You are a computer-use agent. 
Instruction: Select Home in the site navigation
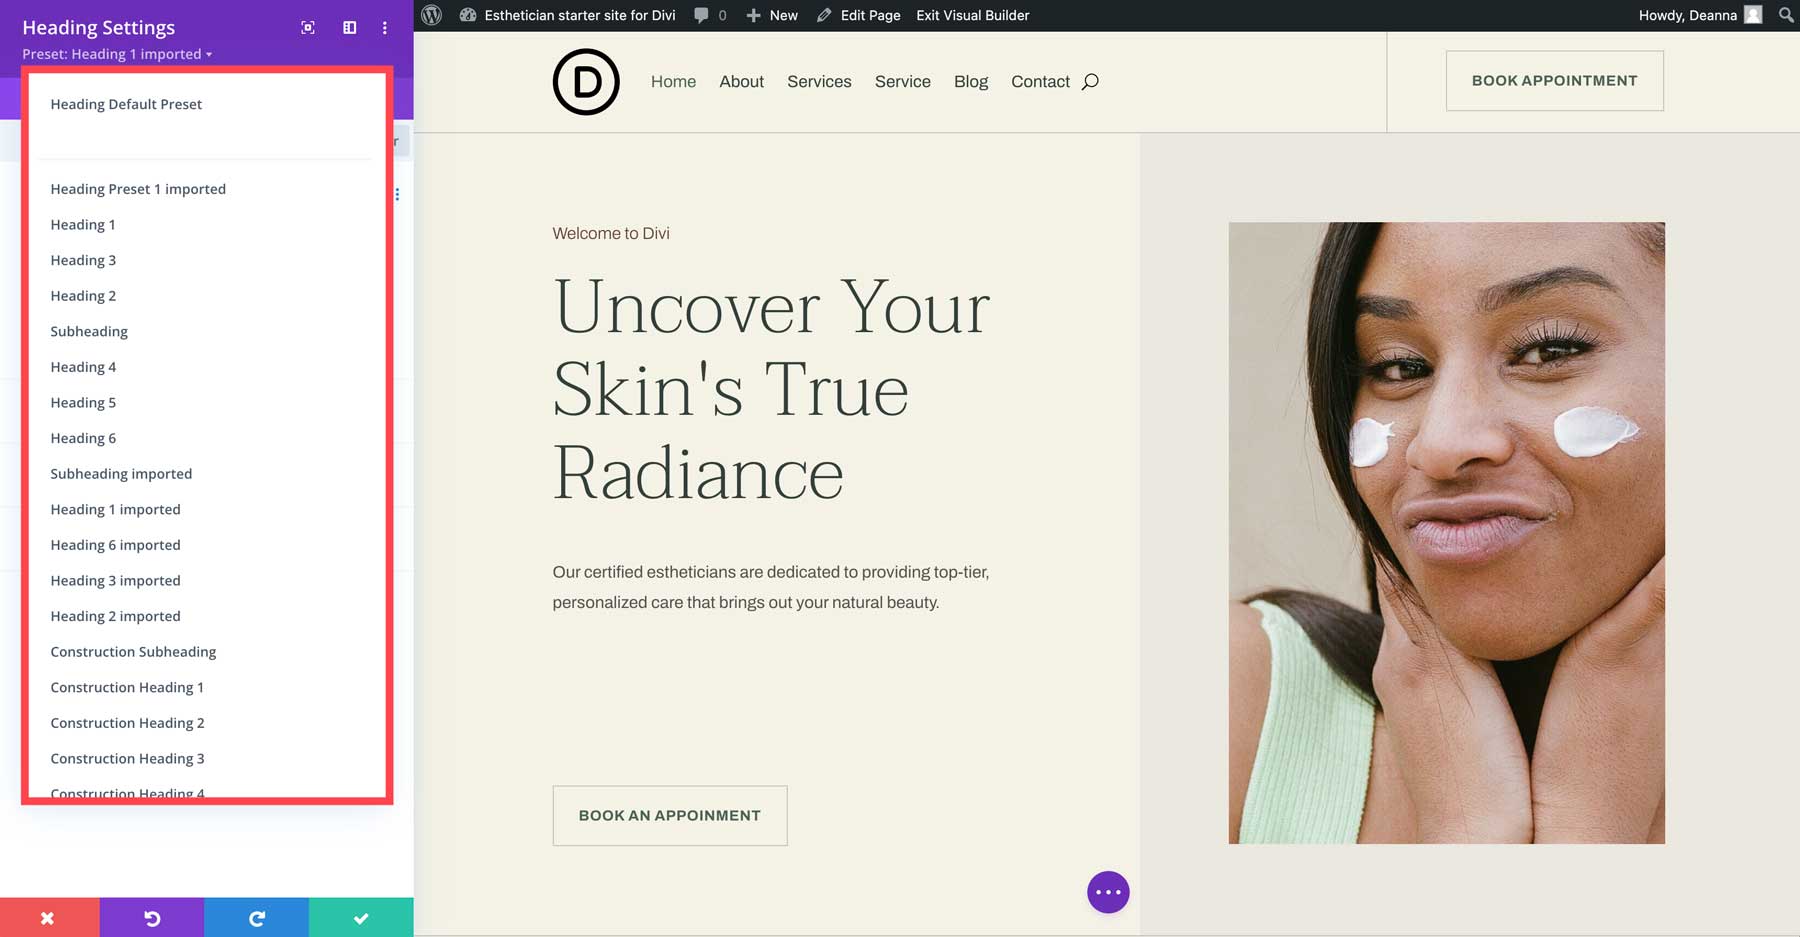(x=673, y=81)
